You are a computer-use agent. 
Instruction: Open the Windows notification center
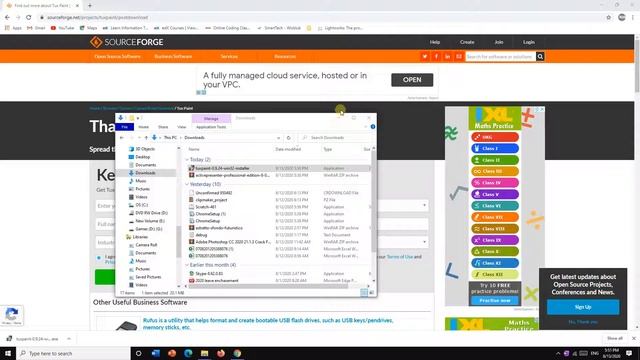coord(629,353)
